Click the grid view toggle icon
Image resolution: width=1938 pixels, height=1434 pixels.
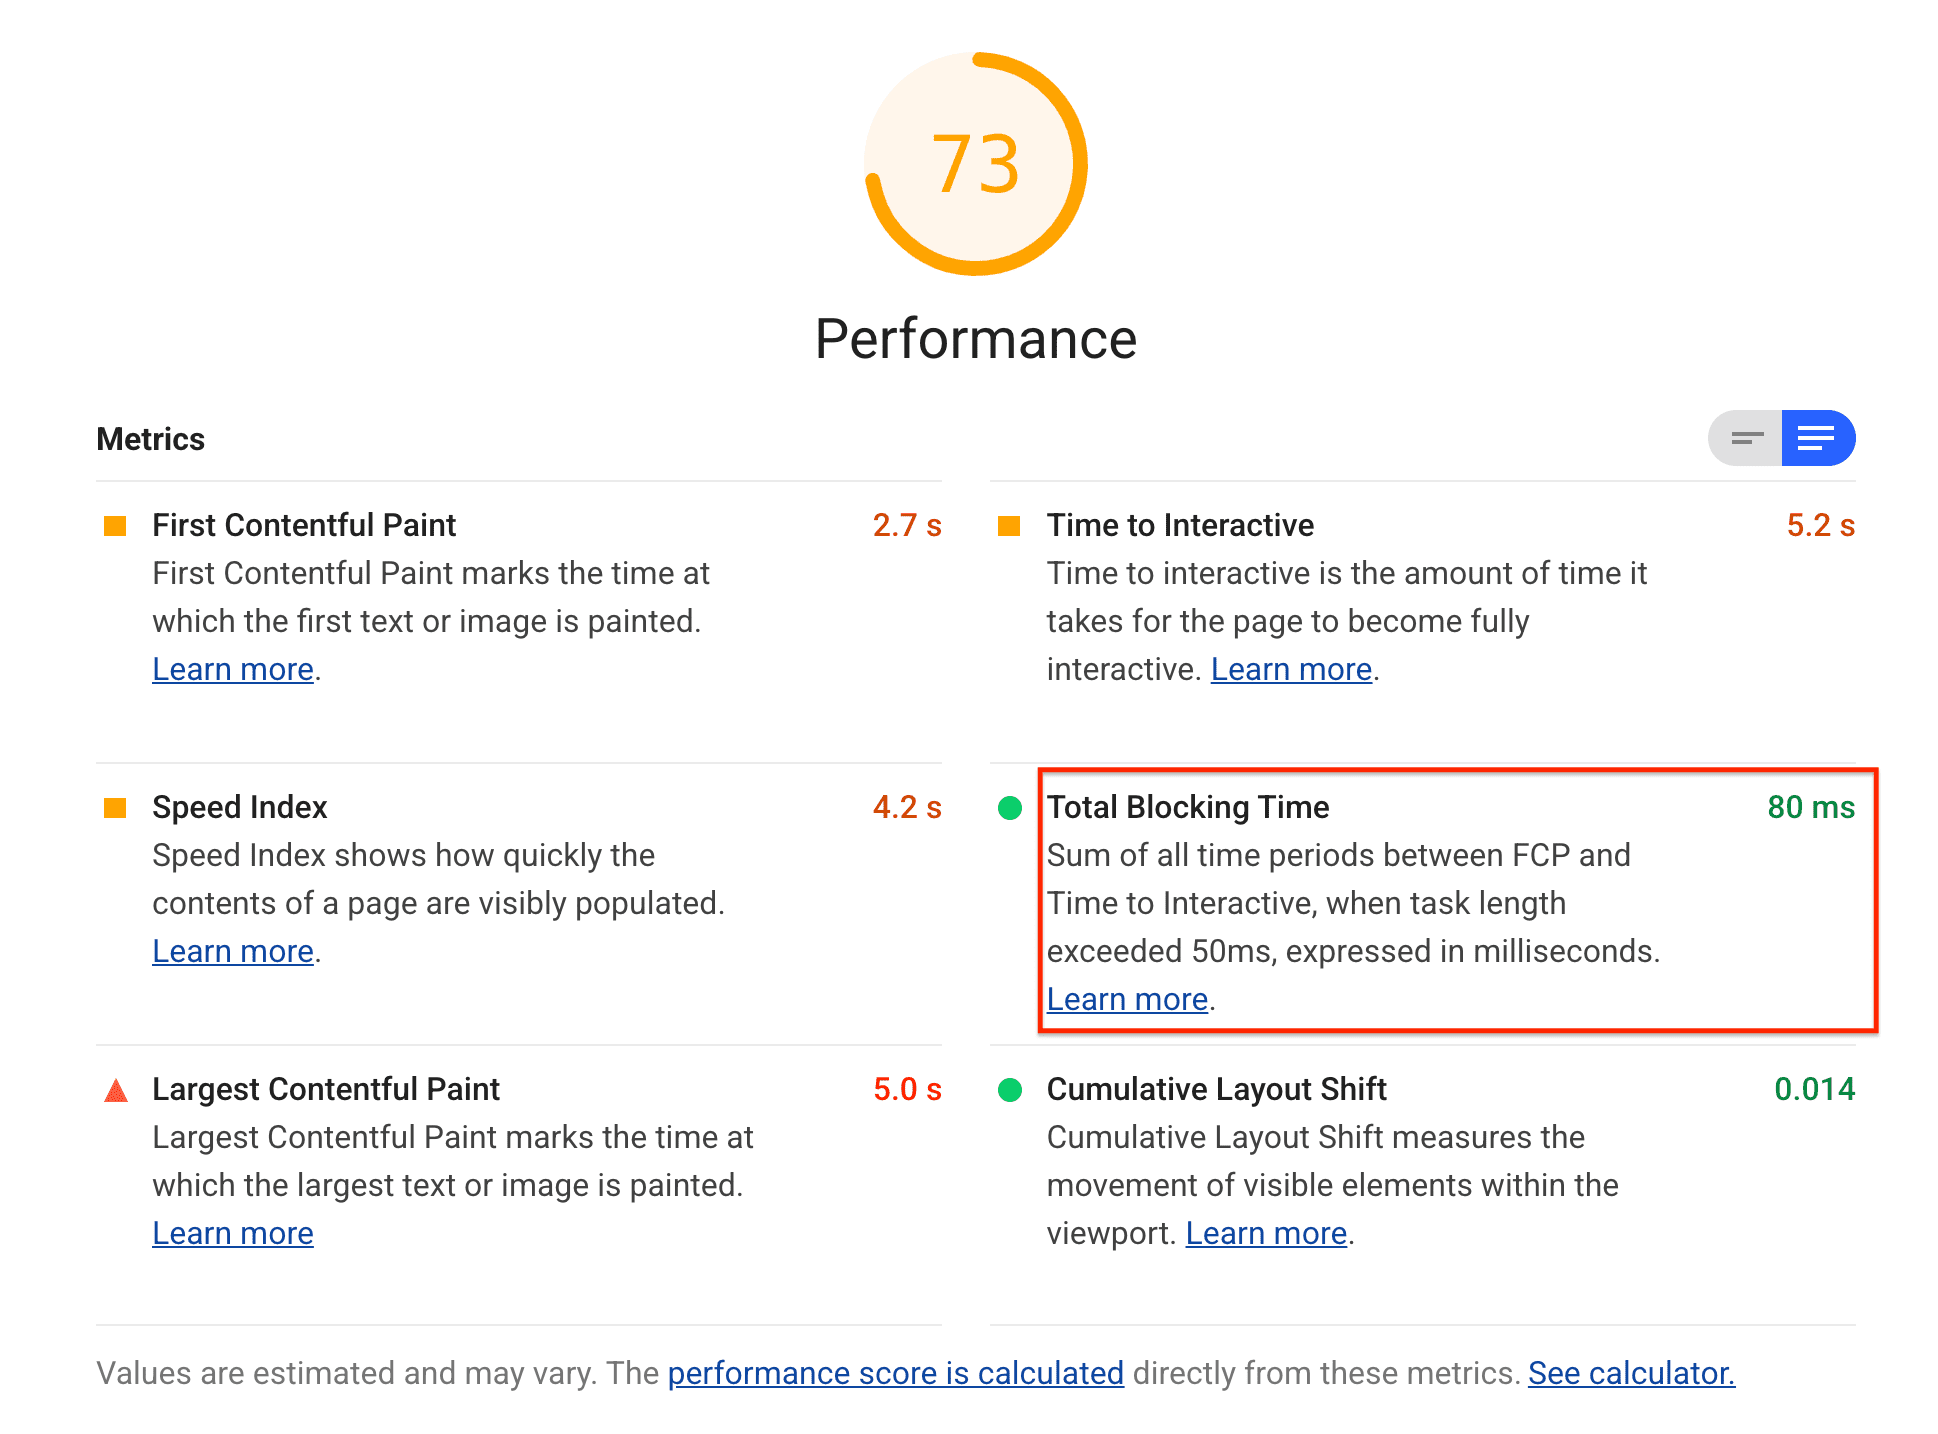tap(1745, 440)
